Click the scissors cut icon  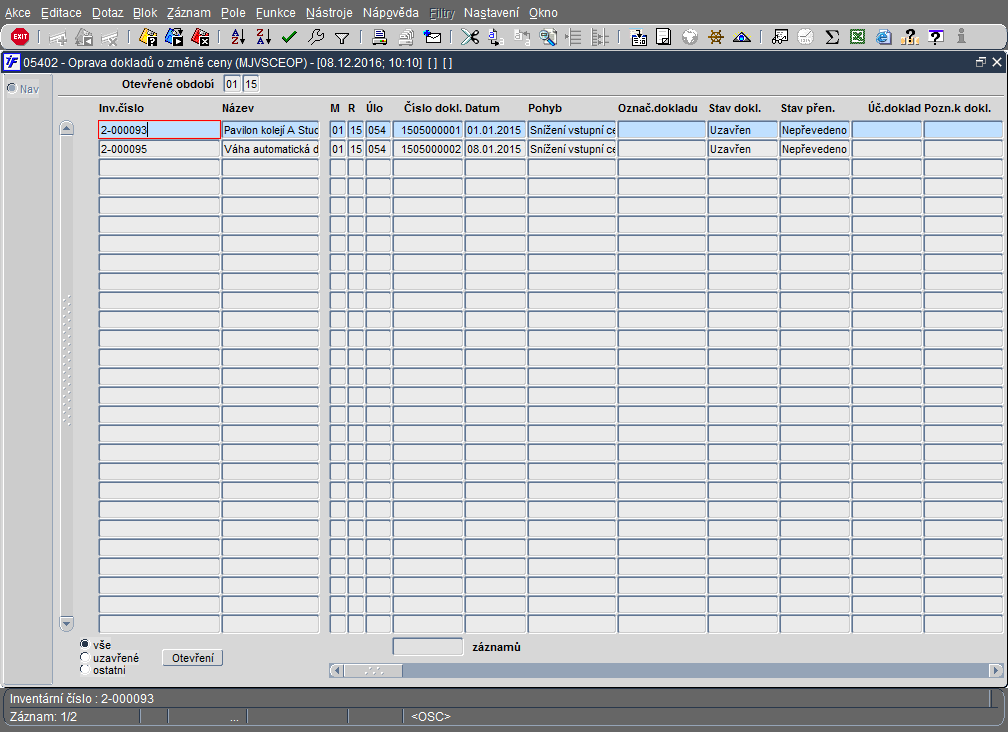tap(470, 37)
